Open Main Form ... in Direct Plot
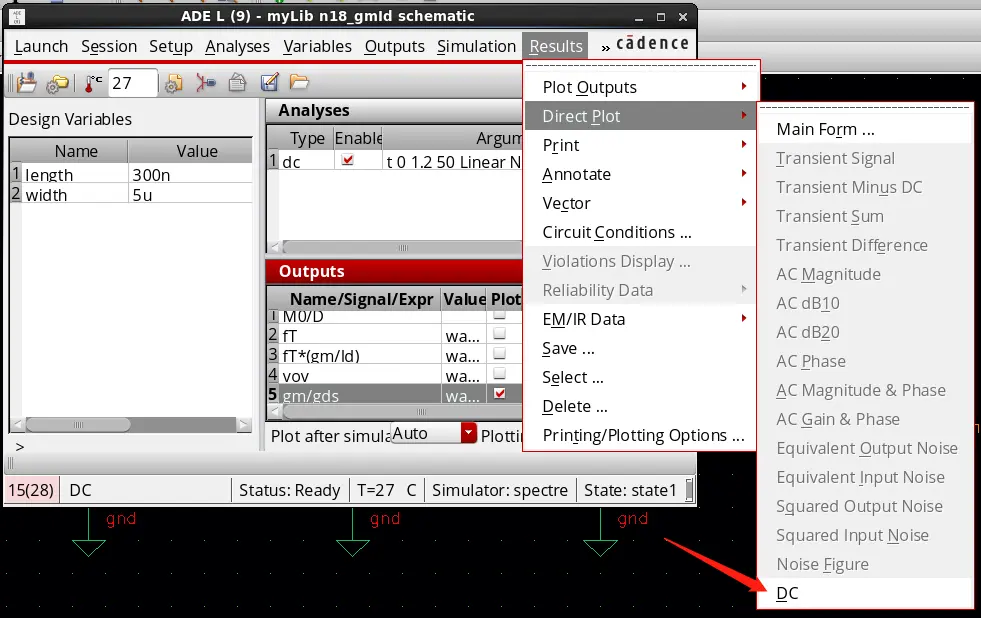 coord(865,129)
